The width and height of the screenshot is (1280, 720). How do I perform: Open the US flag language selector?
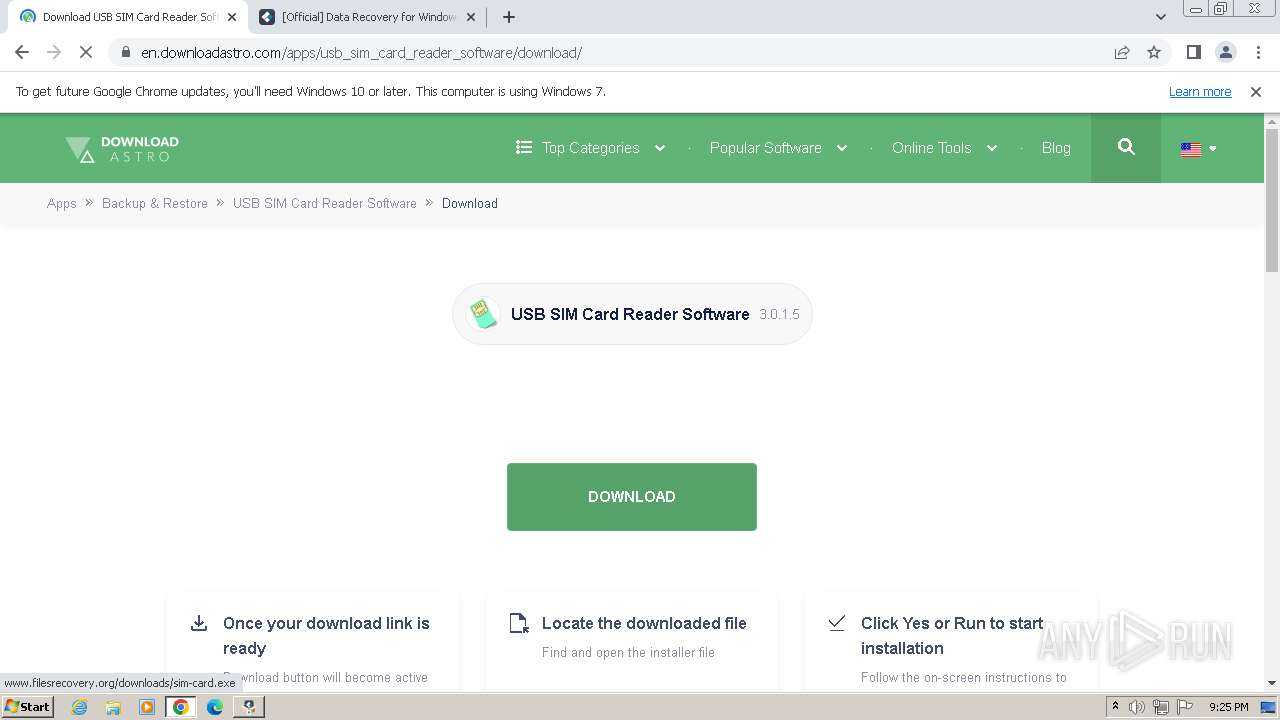pyautogui.click(x=1198, y=149)
